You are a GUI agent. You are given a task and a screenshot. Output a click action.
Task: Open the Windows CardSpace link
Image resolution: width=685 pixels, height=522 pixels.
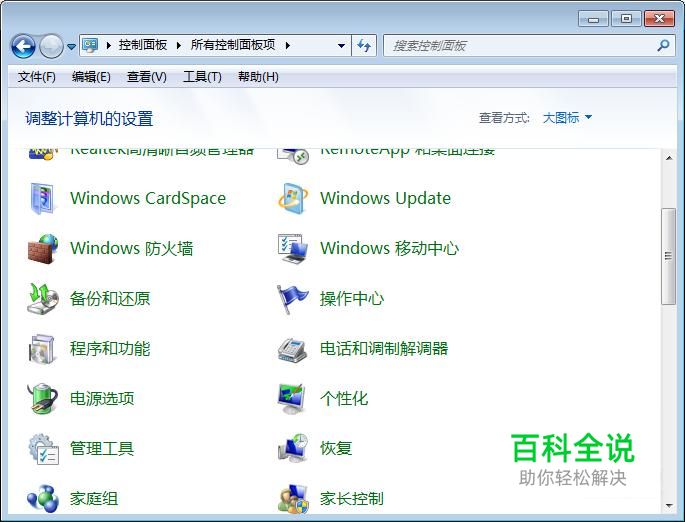[x=148, y=198]
